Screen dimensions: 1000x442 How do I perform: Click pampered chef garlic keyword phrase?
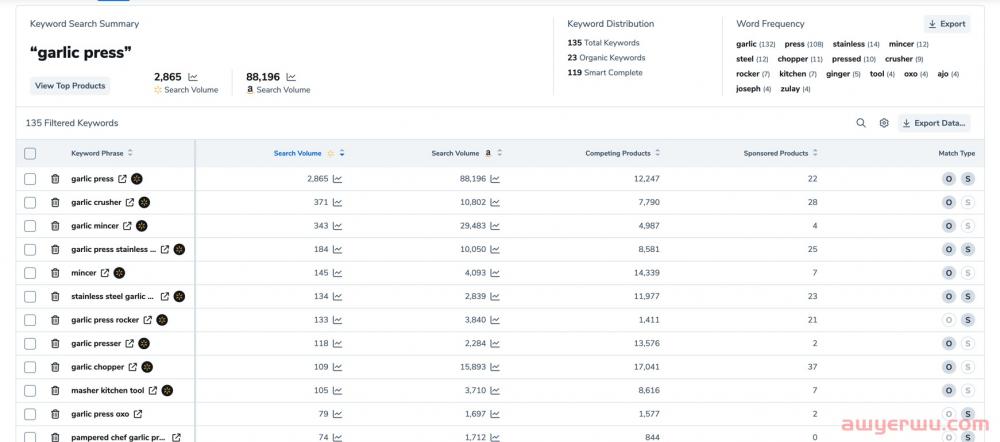coord(119,438)
